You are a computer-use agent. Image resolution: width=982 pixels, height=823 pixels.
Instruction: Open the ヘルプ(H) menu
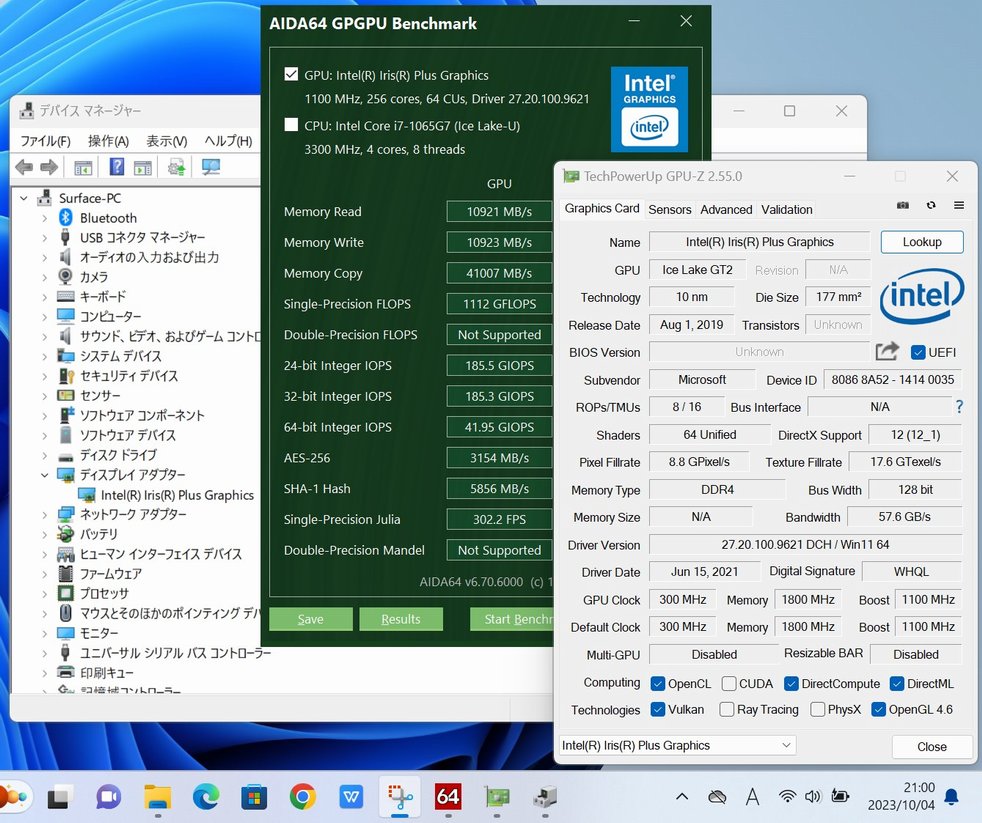coord(229,141)
